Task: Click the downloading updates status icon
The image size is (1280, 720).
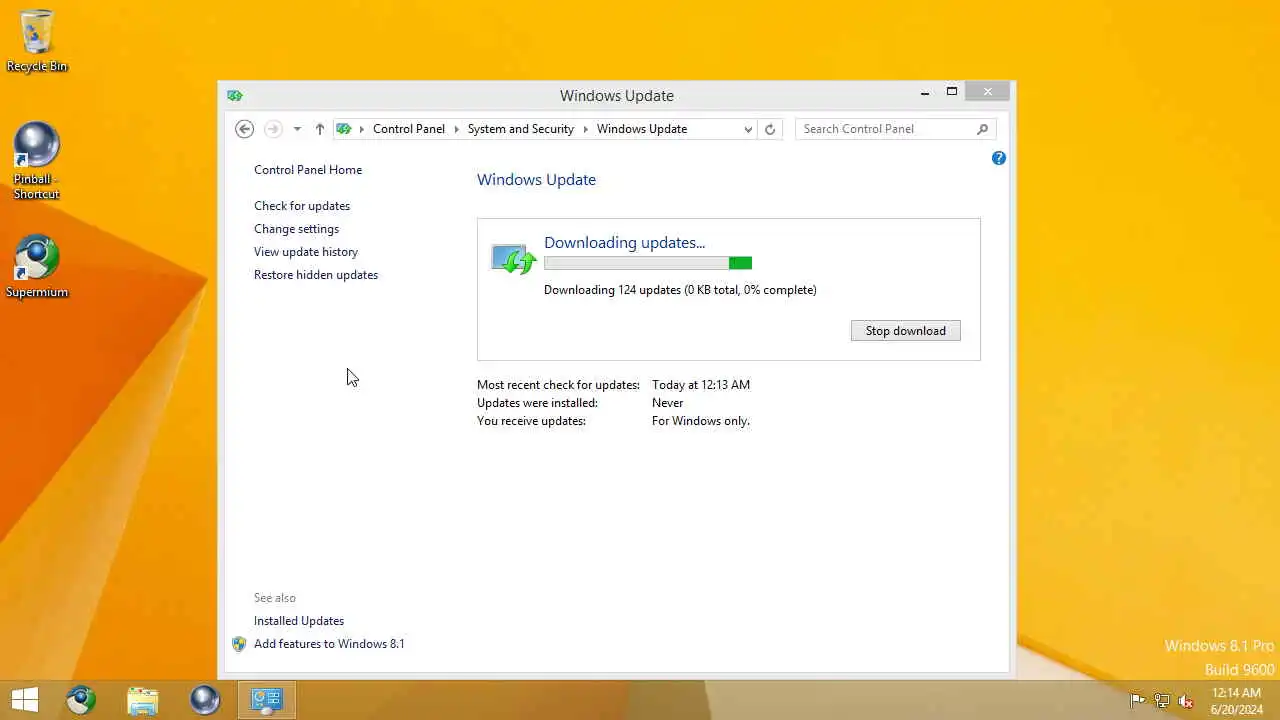Action: (514, 260)
